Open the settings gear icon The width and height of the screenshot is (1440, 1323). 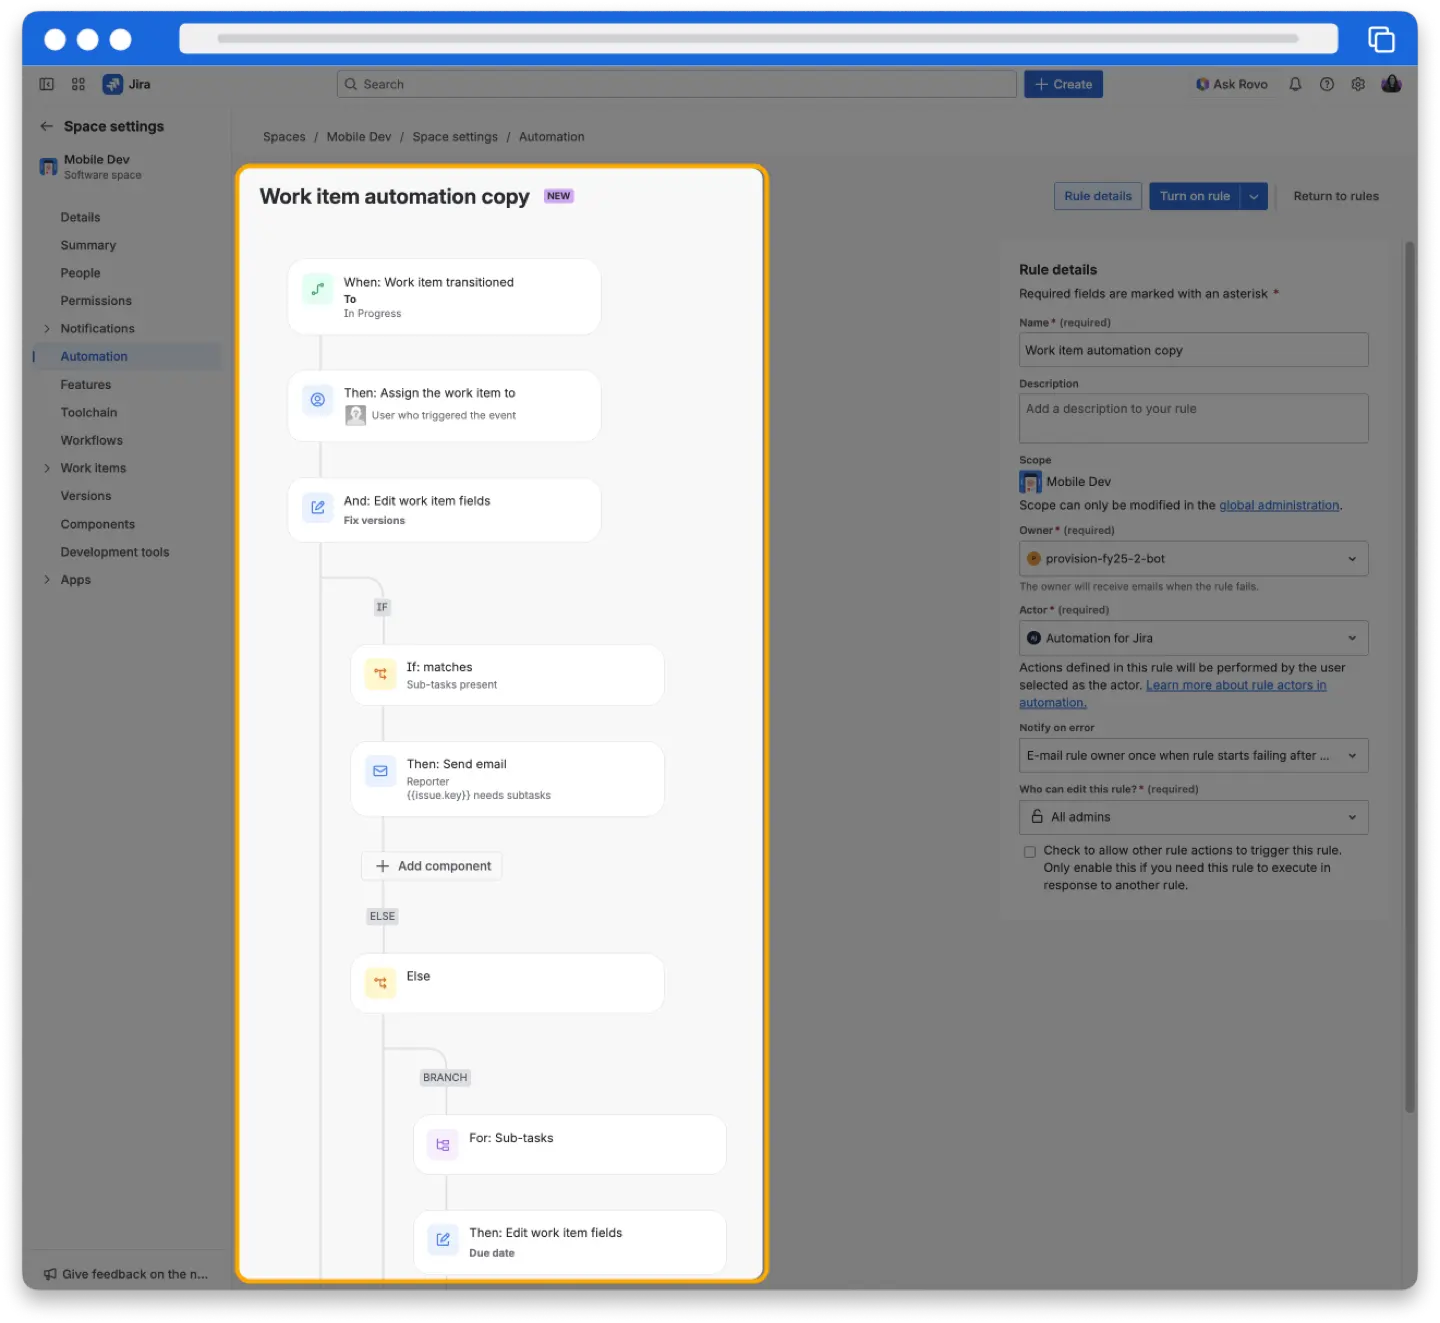[1358, 84]
